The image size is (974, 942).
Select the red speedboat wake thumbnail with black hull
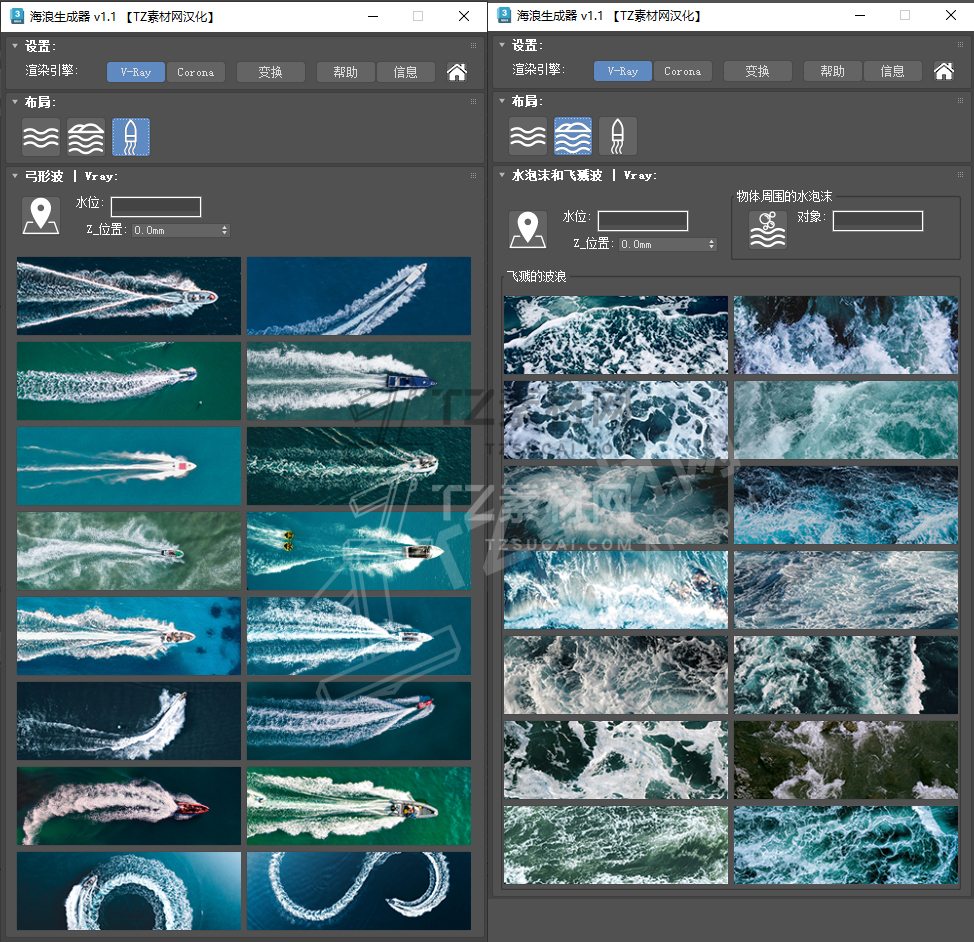click(129, 806)
